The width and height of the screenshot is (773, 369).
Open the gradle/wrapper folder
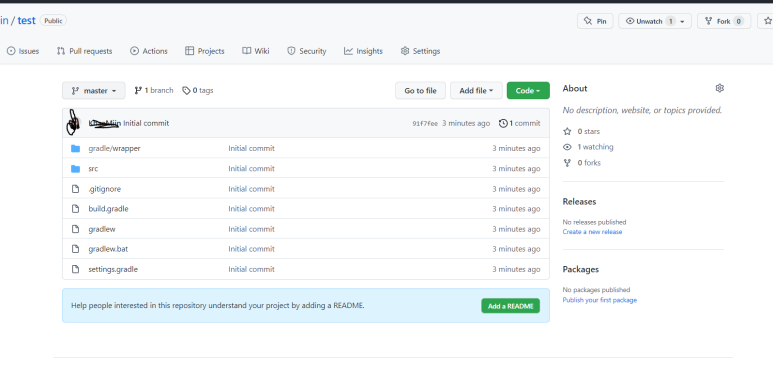(114, 148)
